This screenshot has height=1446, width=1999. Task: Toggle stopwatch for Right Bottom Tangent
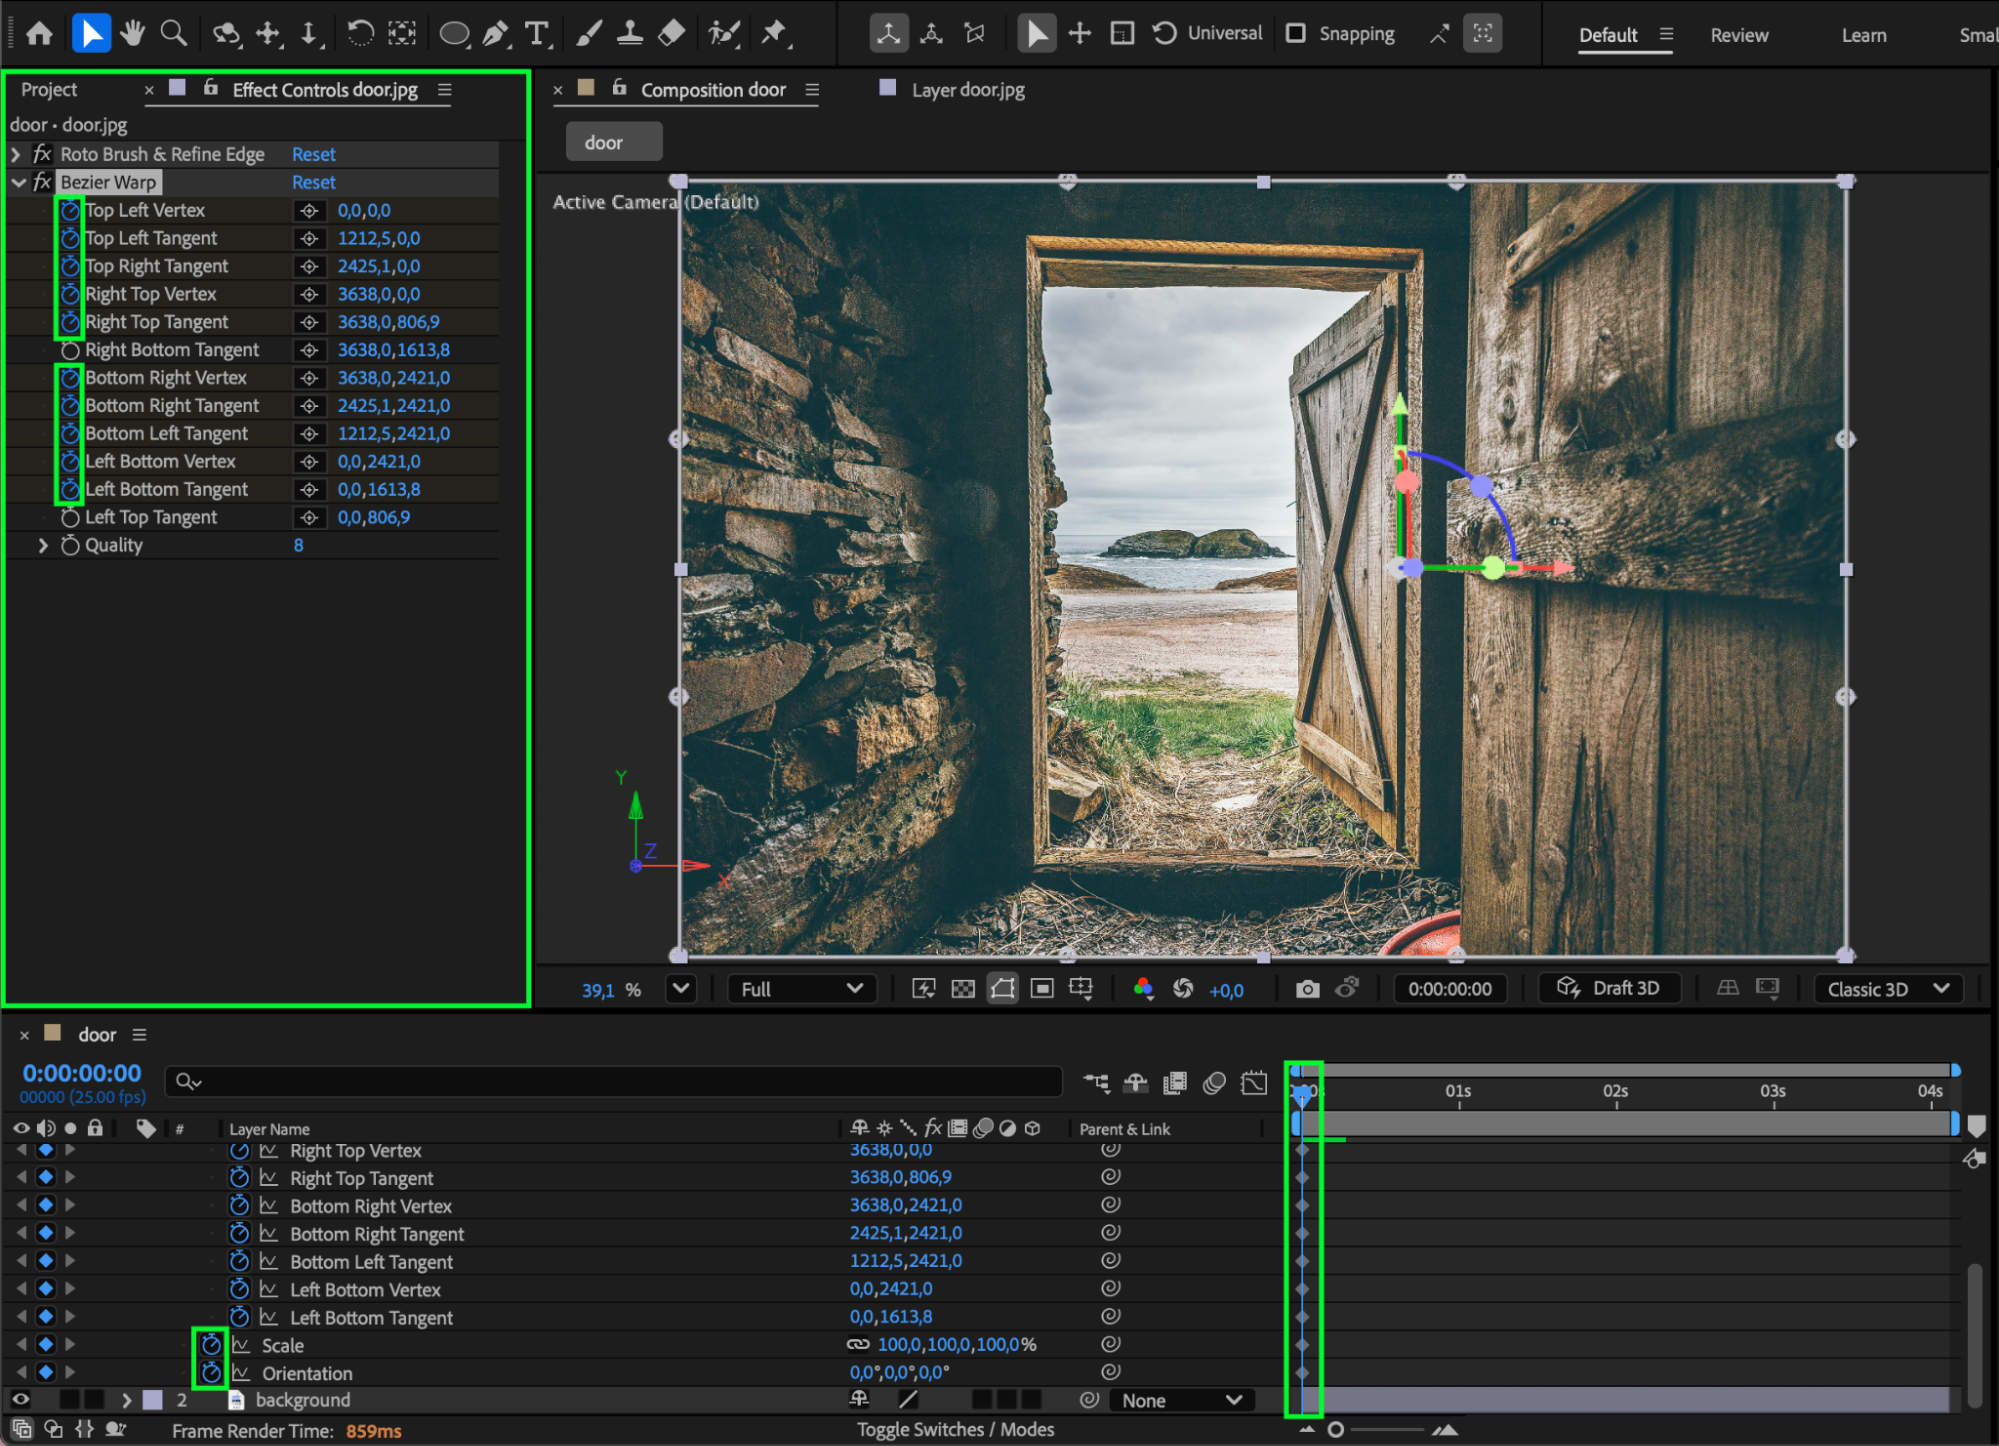(70, 350)
